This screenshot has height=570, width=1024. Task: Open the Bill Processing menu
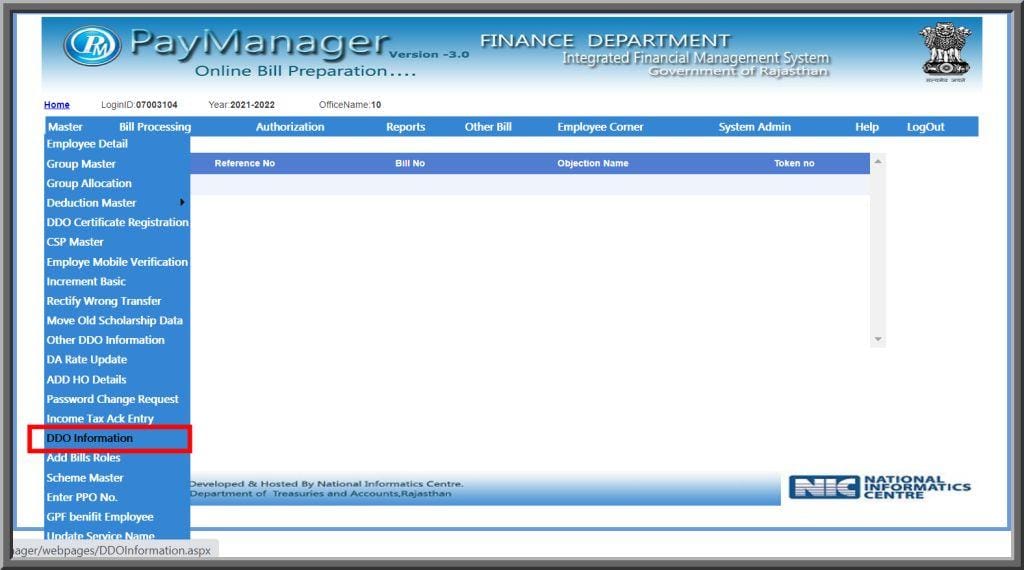[x=155, y=127]
